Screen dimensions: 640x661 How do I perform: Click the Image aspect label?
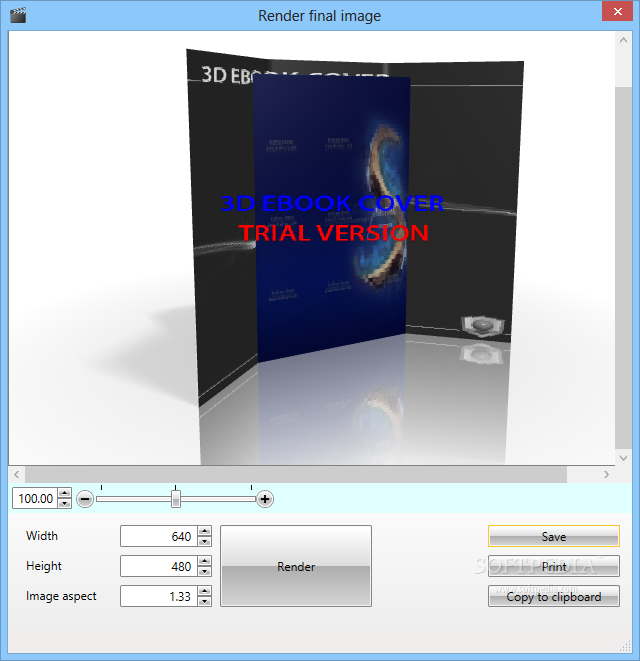coord(61,596)
